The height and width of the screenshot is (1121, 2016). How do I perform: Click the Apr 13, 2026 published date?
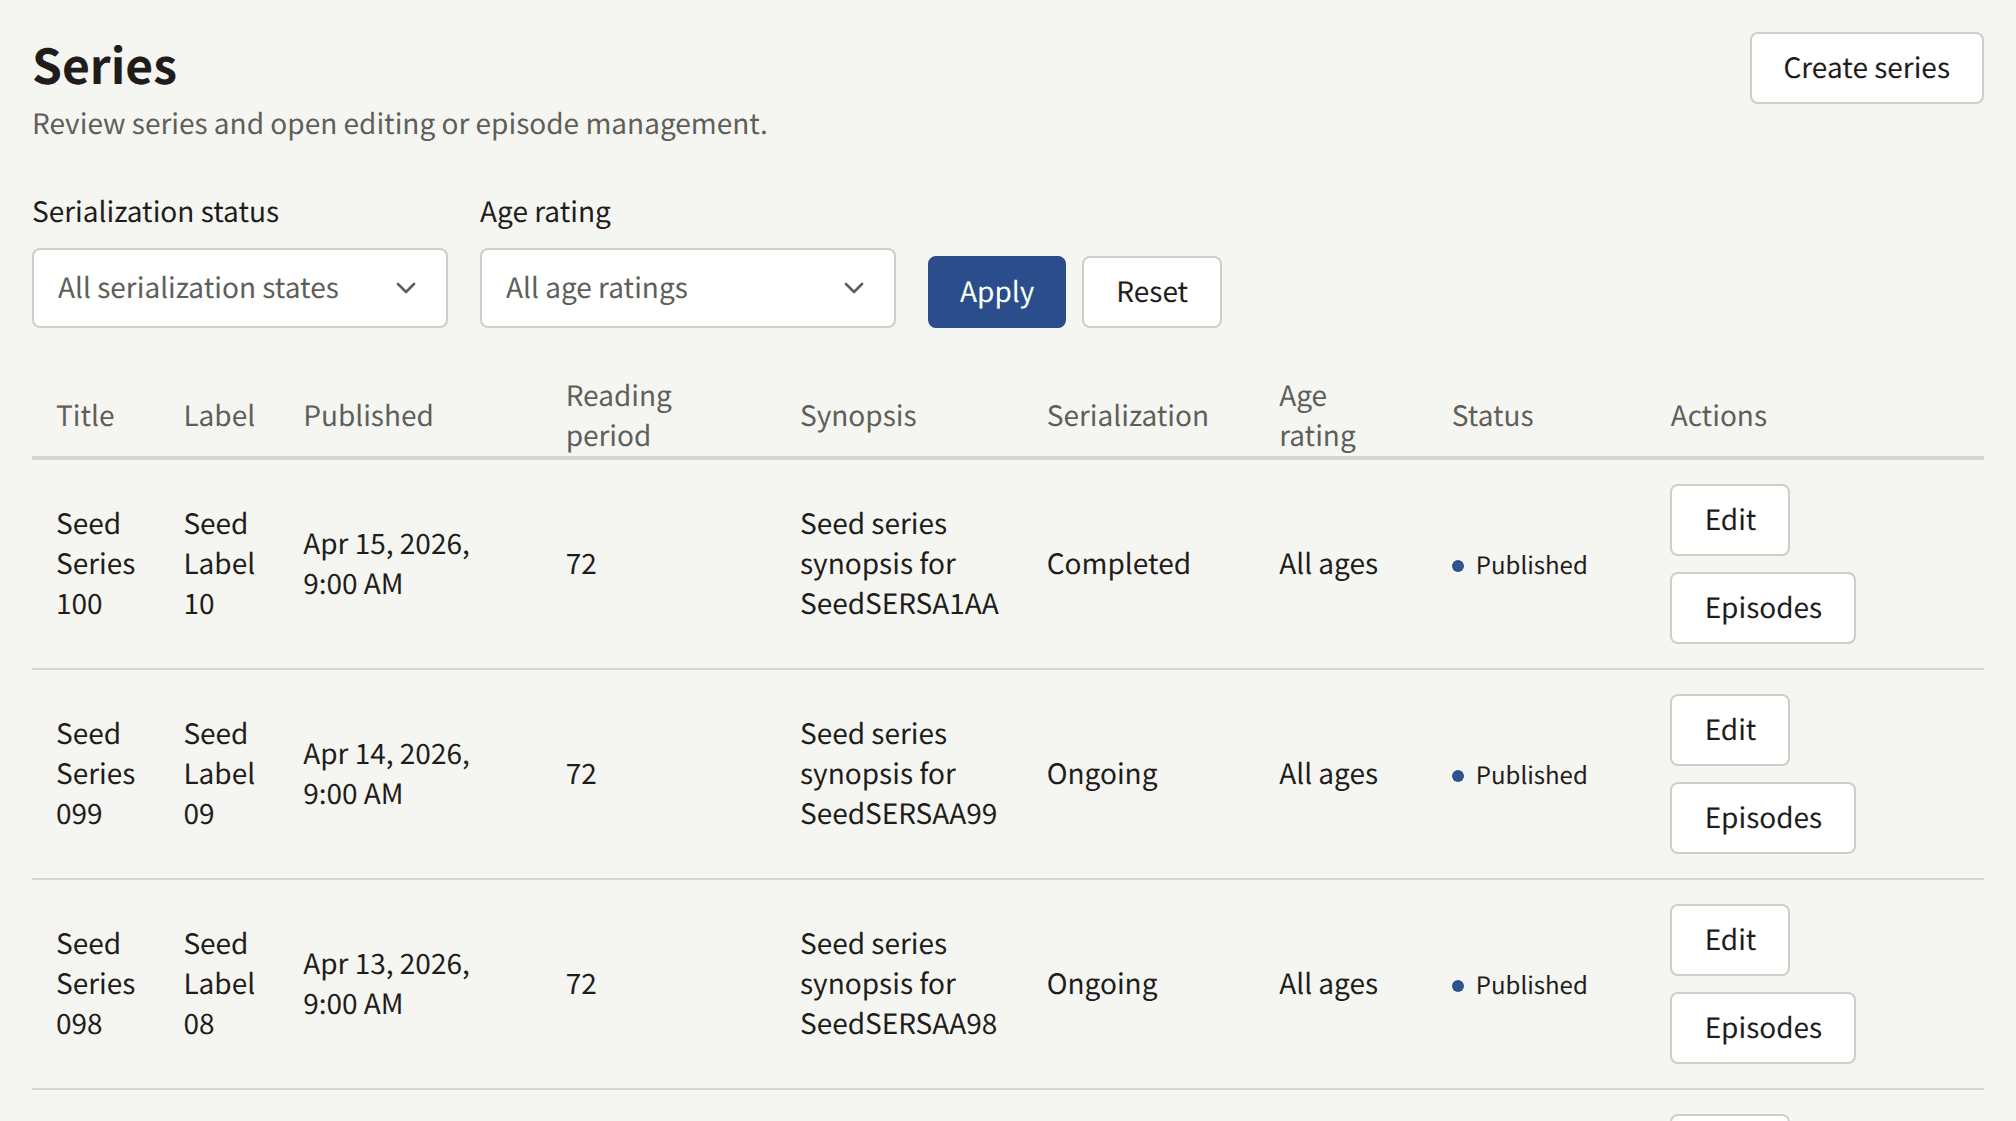coord(387,984)
